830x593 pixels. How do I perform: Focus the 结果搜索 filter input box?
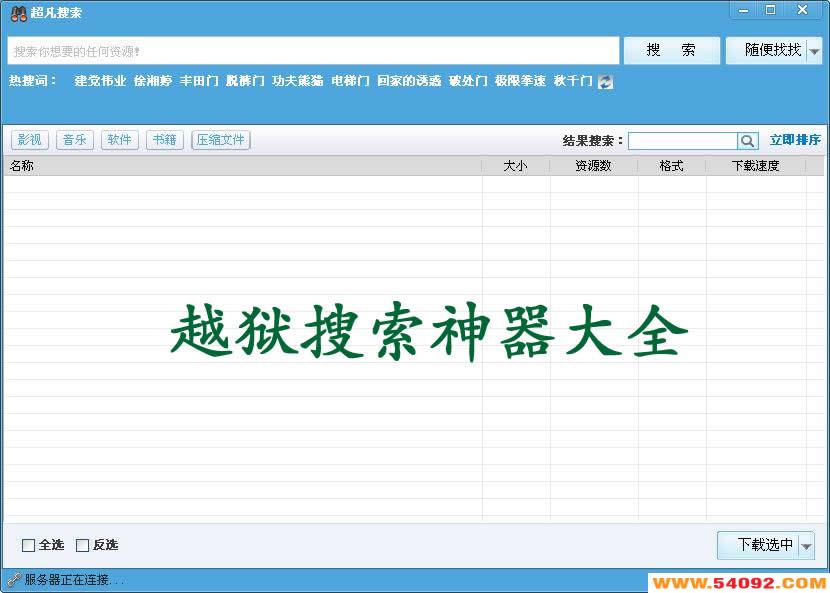point(683,141)
